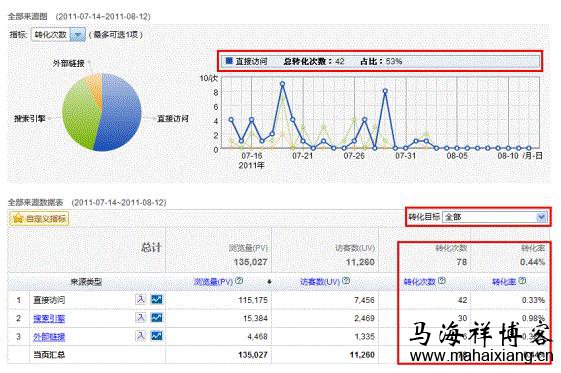This screenshot has height=373, width=561.
Task: Sort by 转化次数 column header
Action: click(420, 282)
